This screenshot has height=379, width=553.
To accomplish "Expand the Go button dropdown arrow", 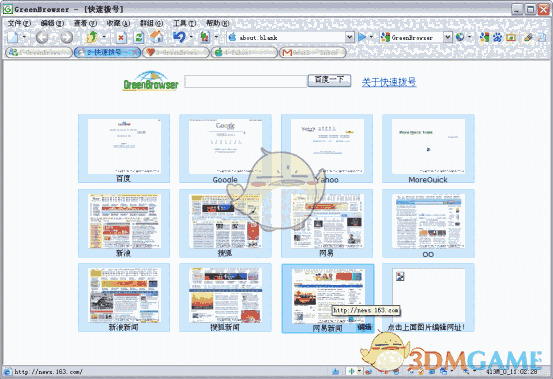I will click(x=371, y=37).
